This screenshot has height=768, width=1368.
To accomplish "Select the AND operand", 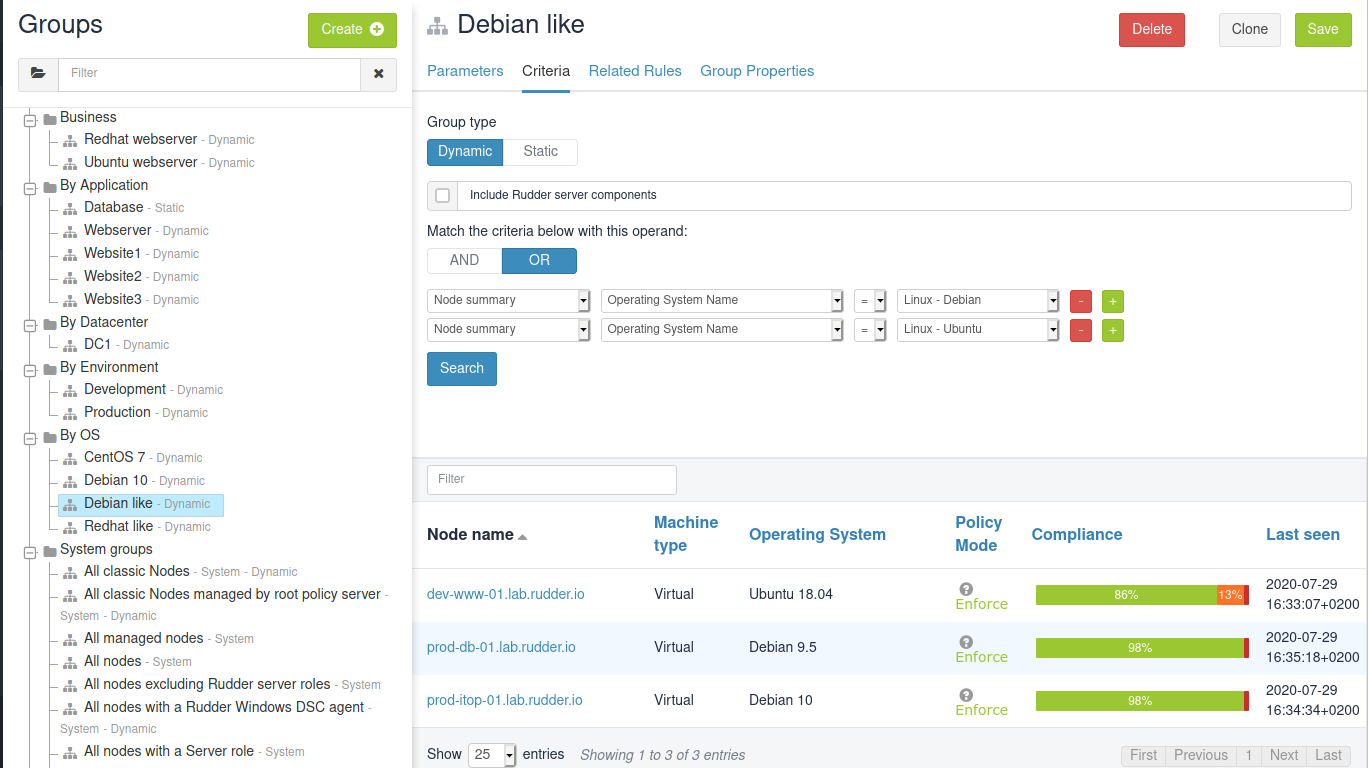I will [x=464, y=260].
